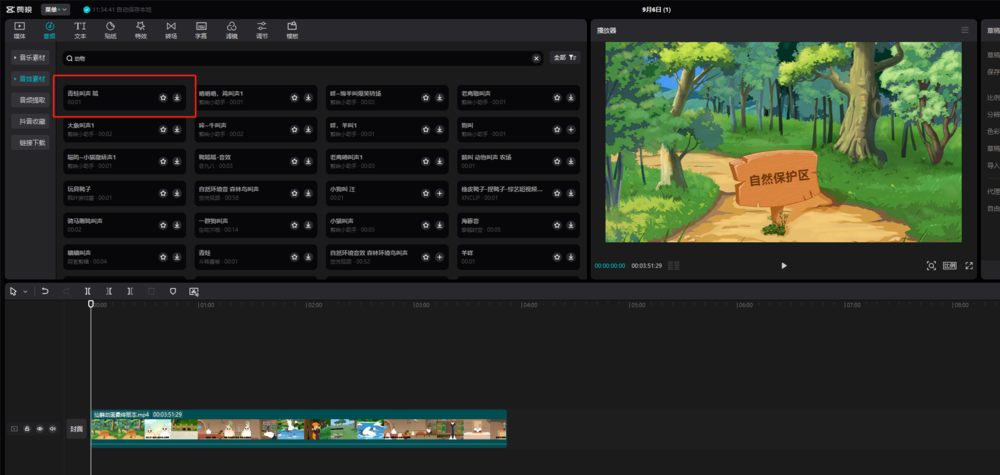Switch to the 媒体 (Media) tab

(x=19, y=29)
